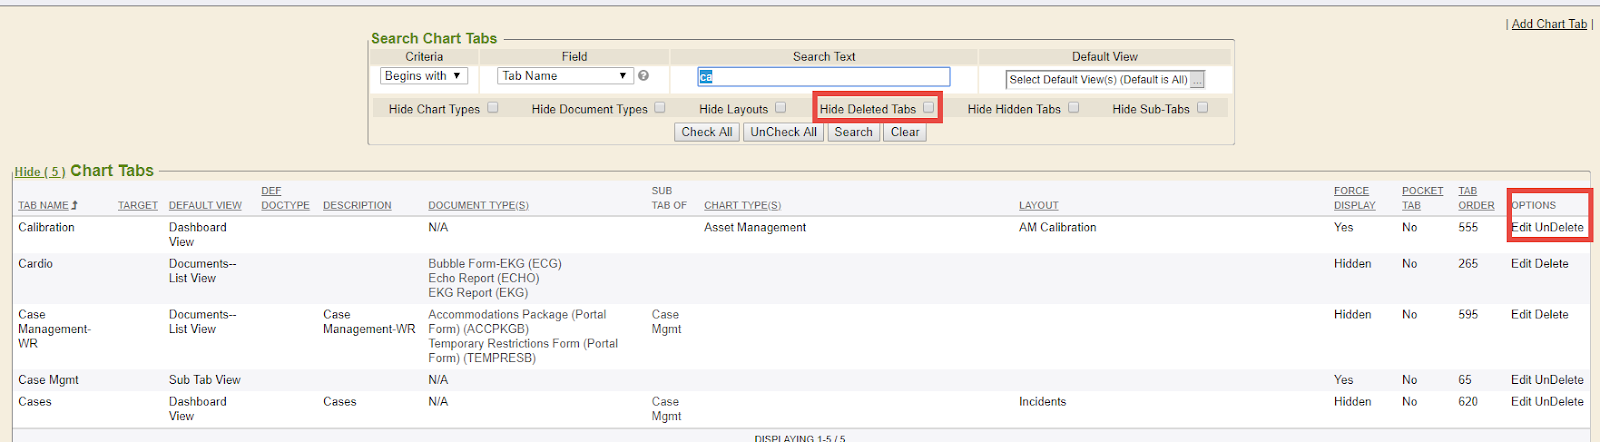The image size is (1600, 442).
Task: Toggle the Hide Sub-Tabs checkbox
Action: [x=1202, y=108]
